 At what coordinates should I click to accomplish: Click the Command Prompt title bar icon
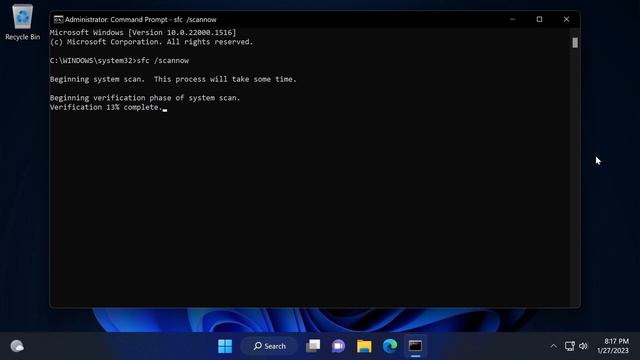(x=58, y=20)
